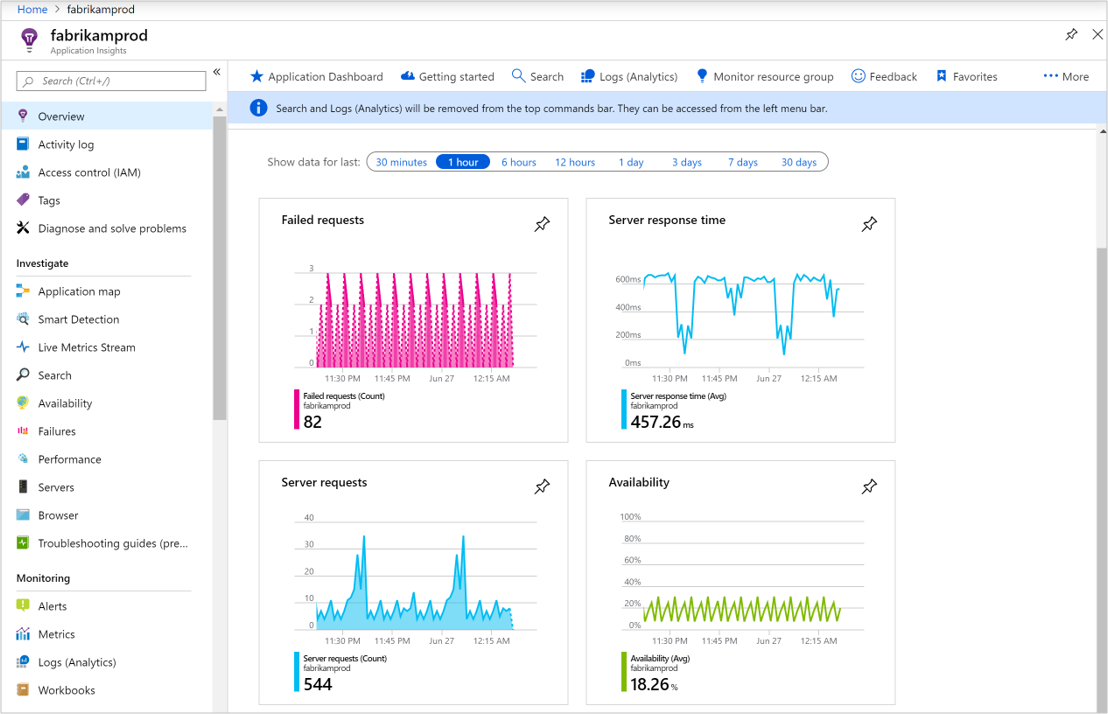Open Application Dashboard from toolbar
Image resolution: width=1108 pixels, height=714 pixels.
click(316, 77)
